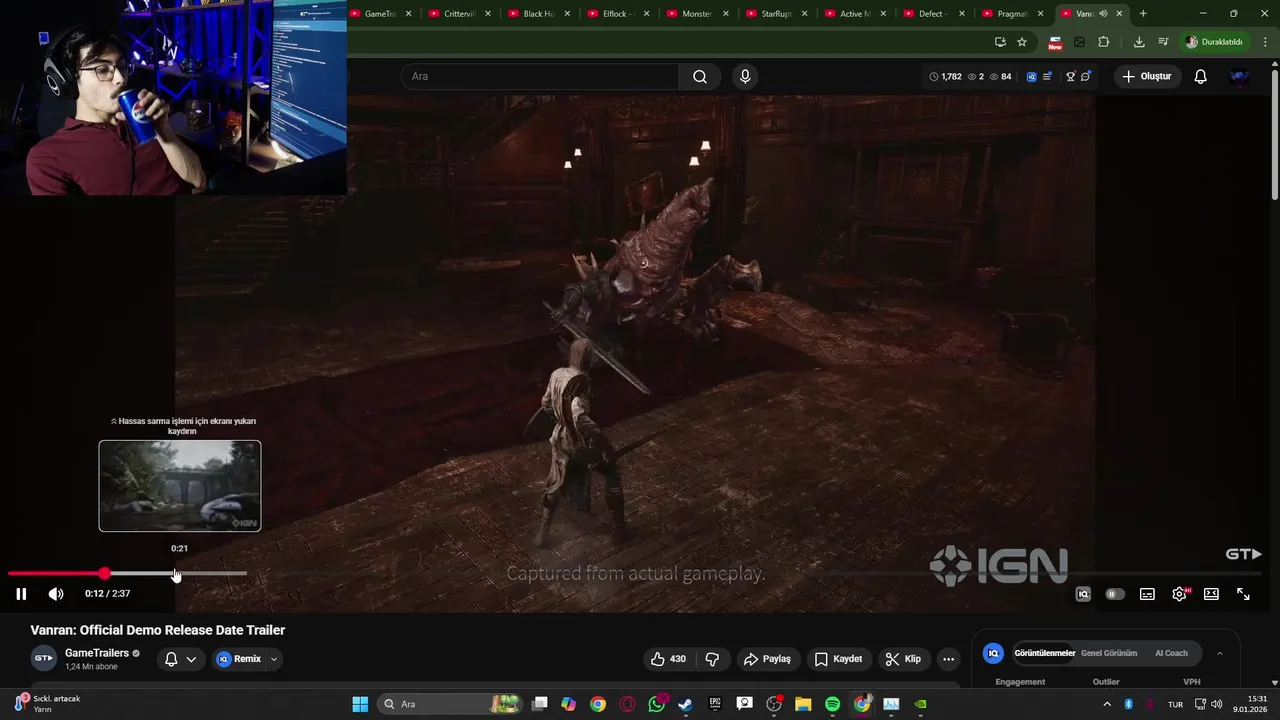Click the GameTrailers channel avatar
The image size is (1280, 720).
pos(44,659)
